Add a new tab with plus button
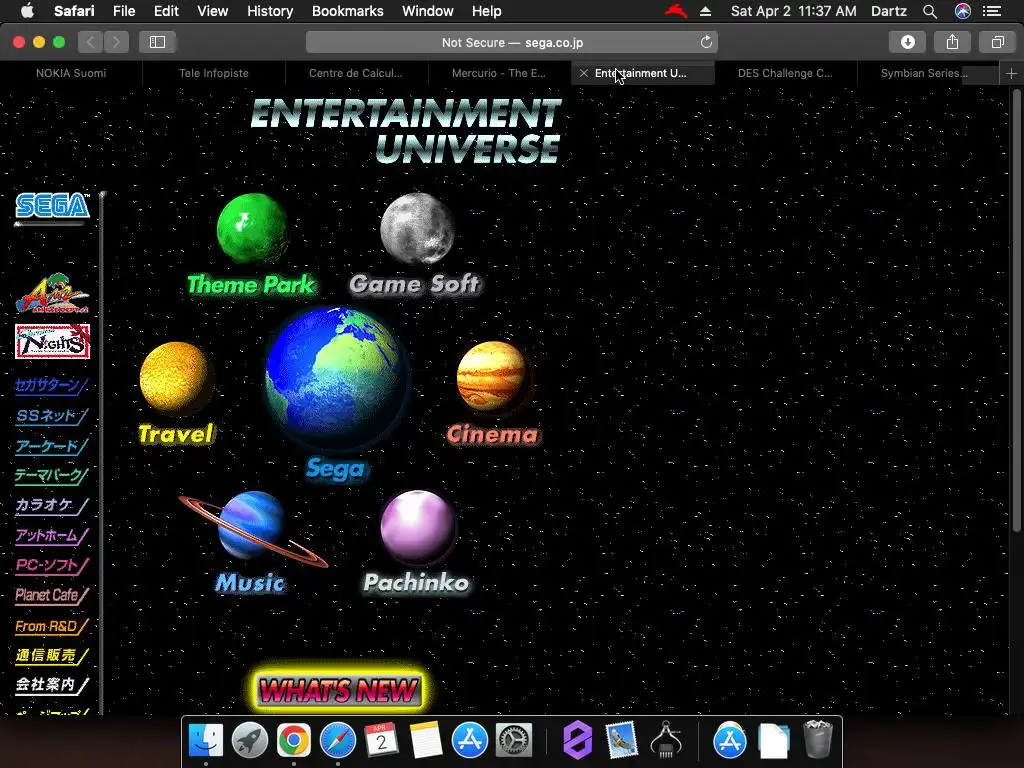Image resolution: width=1024 pixels, height=768 pixels. pos(1011,74)
